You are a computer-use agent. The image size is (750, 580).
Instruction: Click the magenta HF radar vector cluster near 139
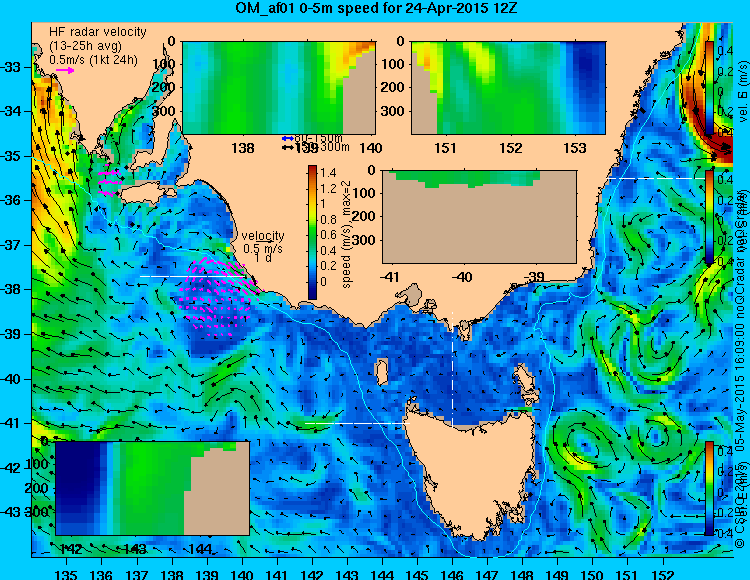pyautogui.click(x=218, y=296)
